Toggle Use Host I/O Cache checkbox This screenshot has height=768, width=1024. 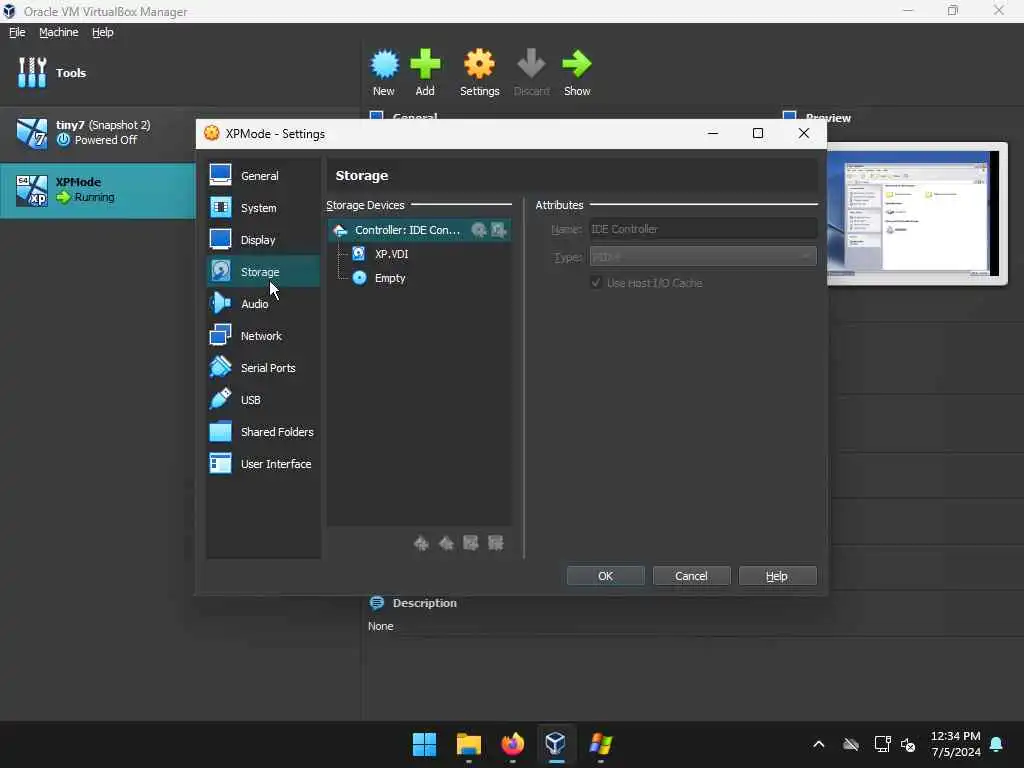[x=596, y=283]
